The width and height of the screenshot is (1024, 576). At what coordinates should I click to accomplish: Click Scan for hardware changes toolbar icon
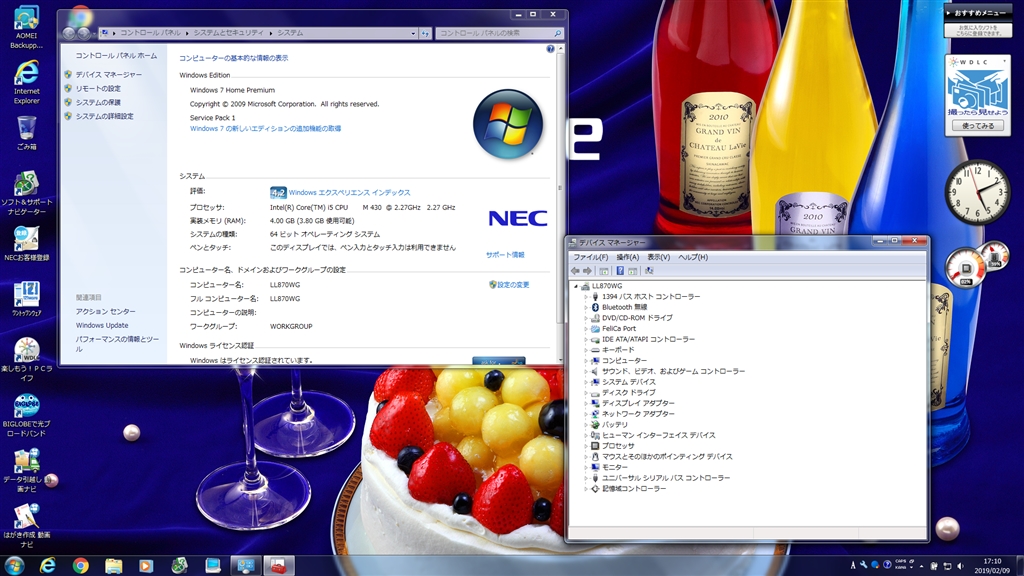(650, 270)
